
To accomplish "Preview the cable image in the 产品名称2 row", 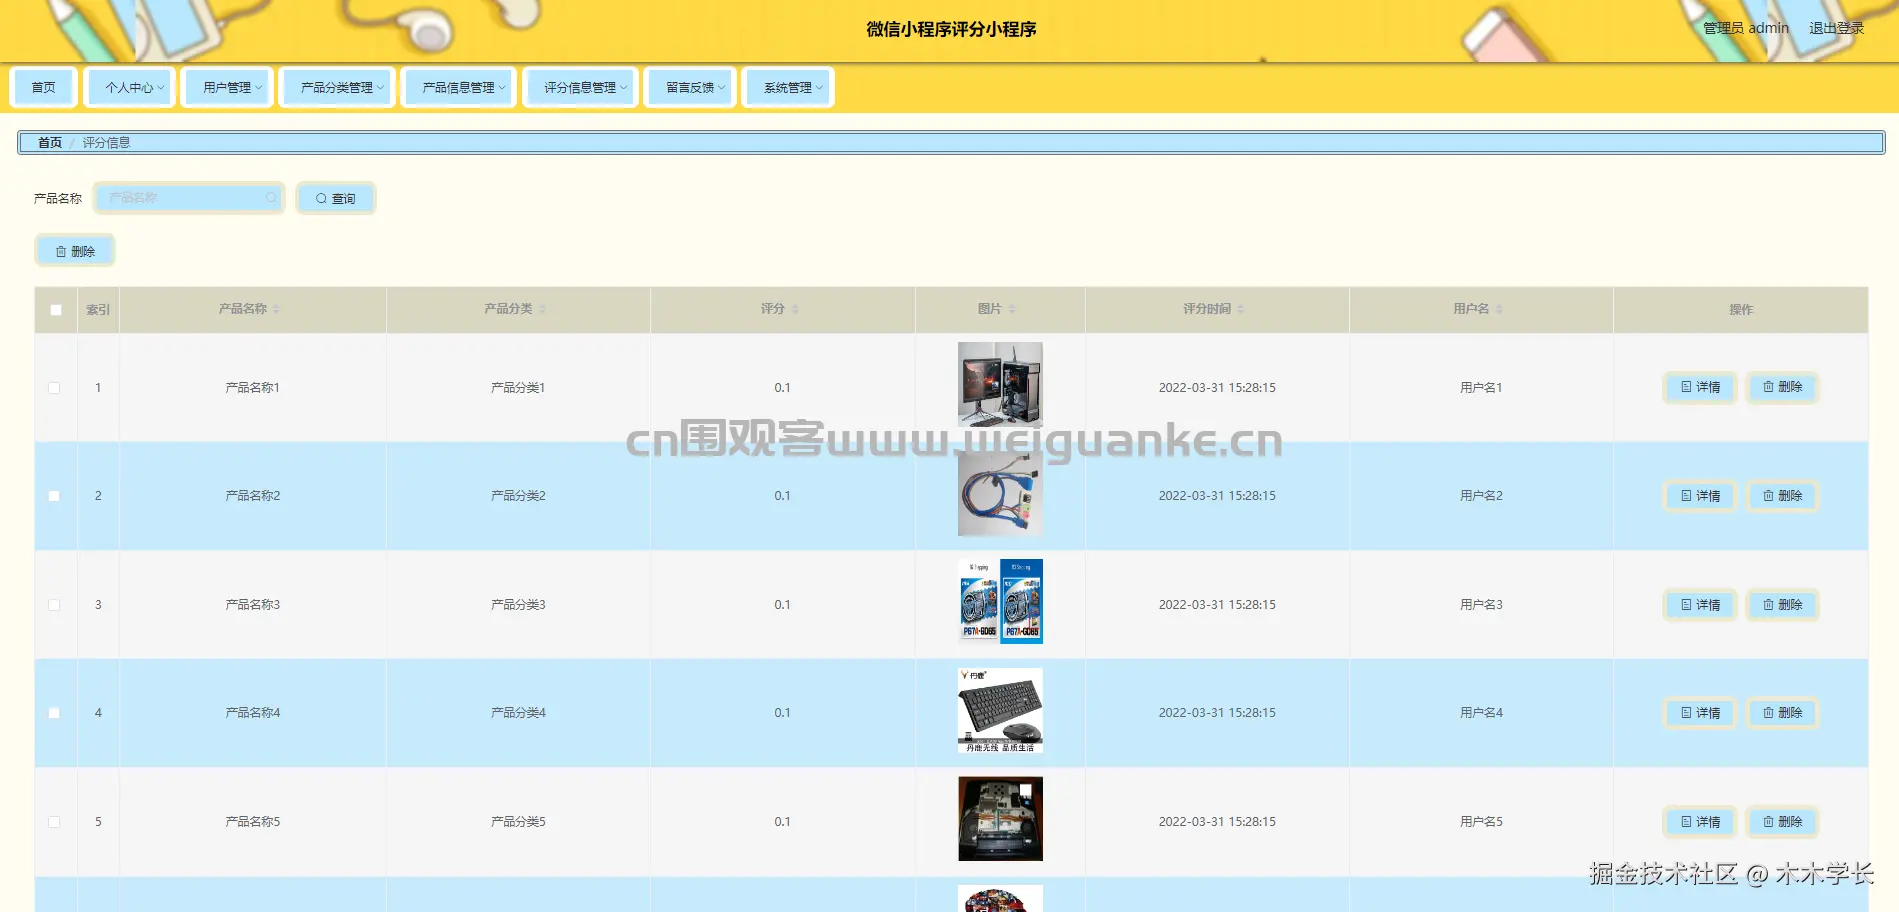I will pos(1000,493).
